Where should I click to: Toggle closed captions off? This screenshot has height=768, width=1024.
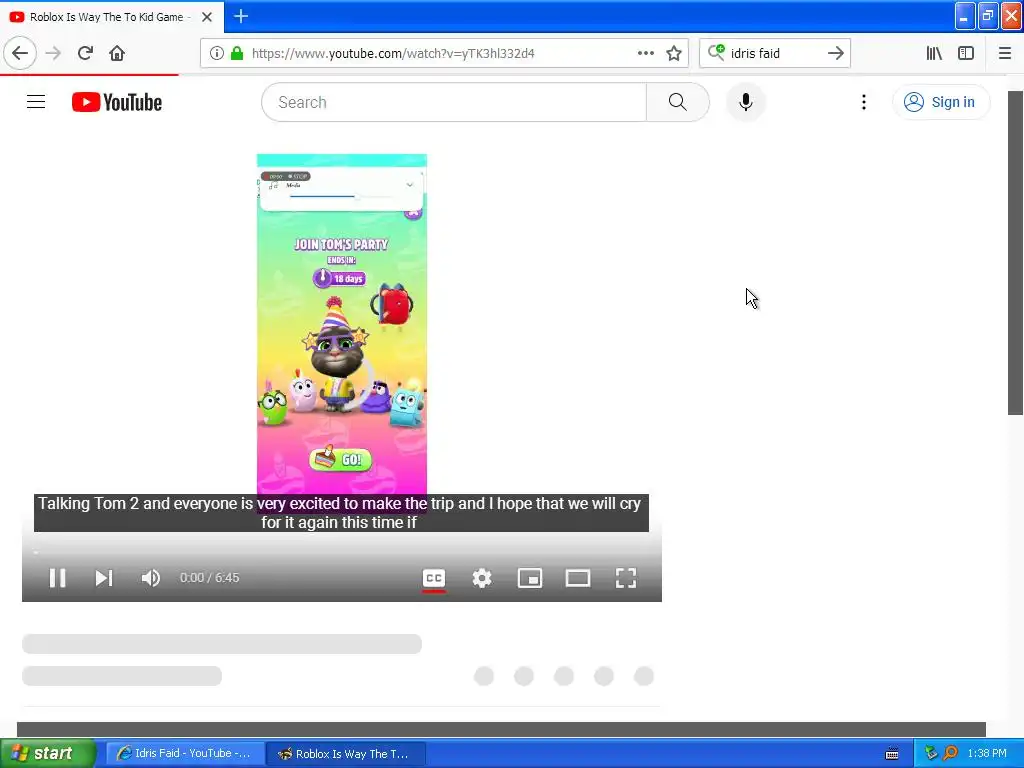point(434,579)
